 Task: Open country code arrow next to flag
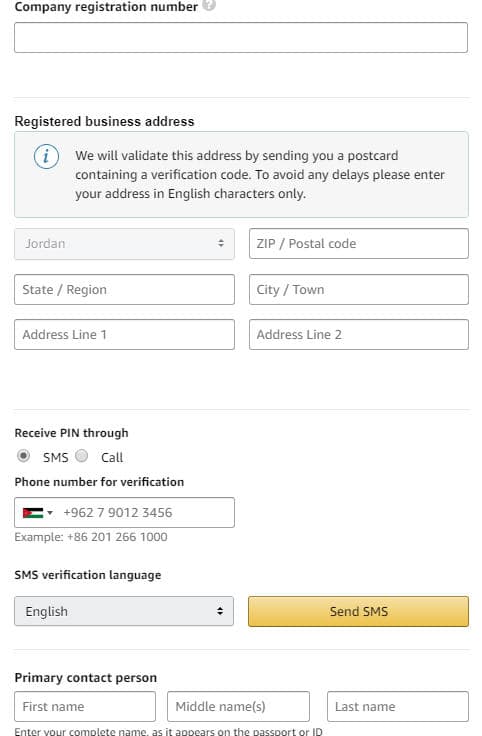(x=50, y=513)
